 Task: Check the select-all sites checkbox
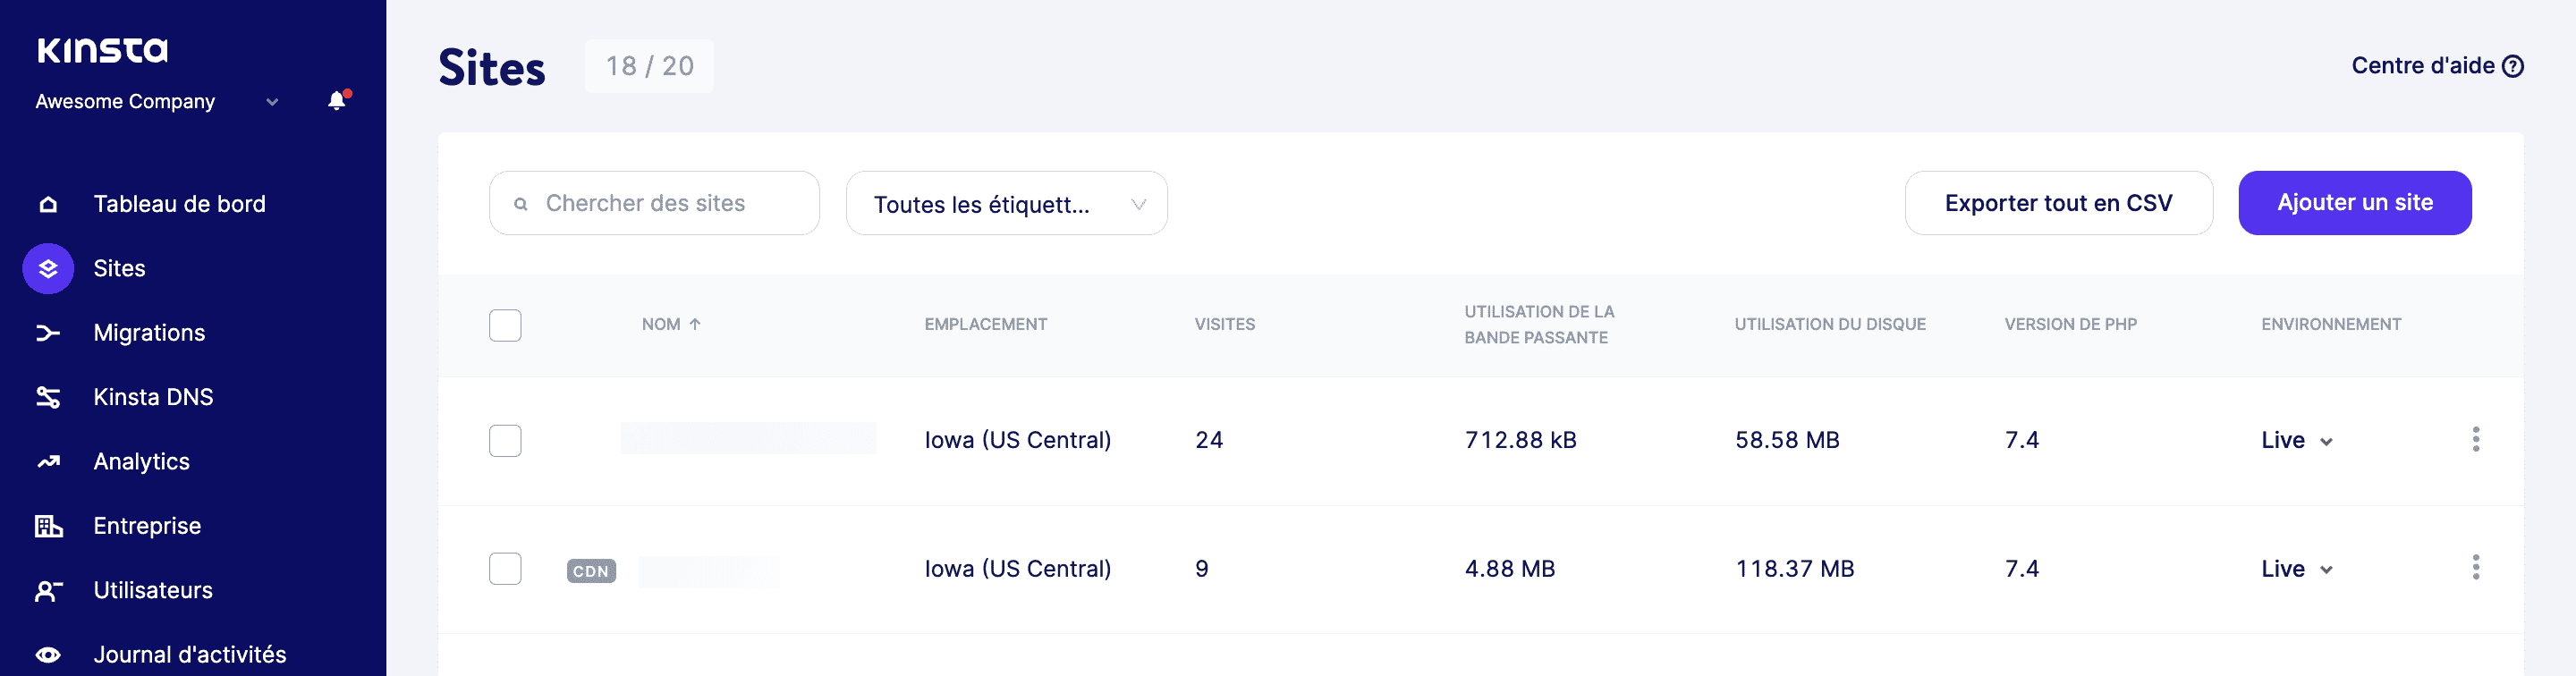pos(505,325)
